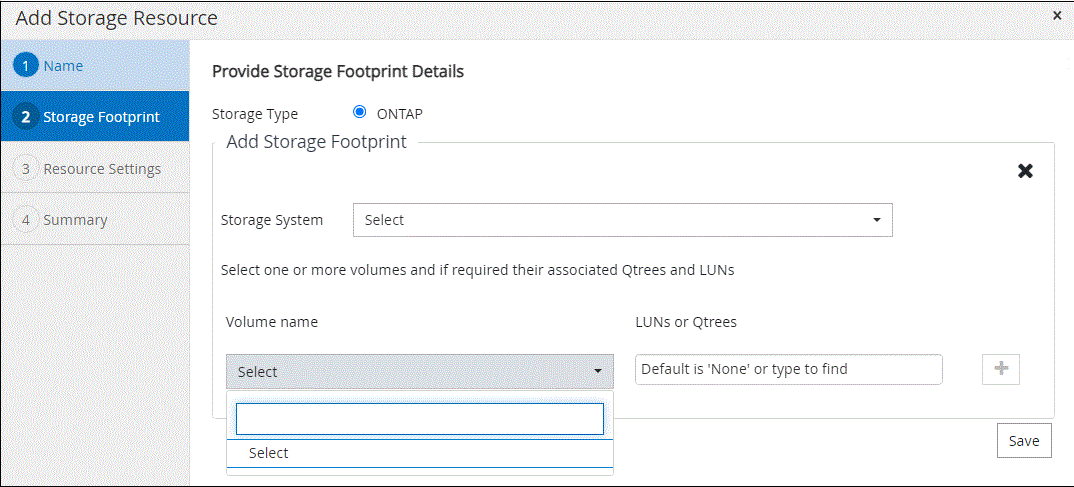
Task: Click the LUNs or Qtrees text field
Action: click(788, 369)
